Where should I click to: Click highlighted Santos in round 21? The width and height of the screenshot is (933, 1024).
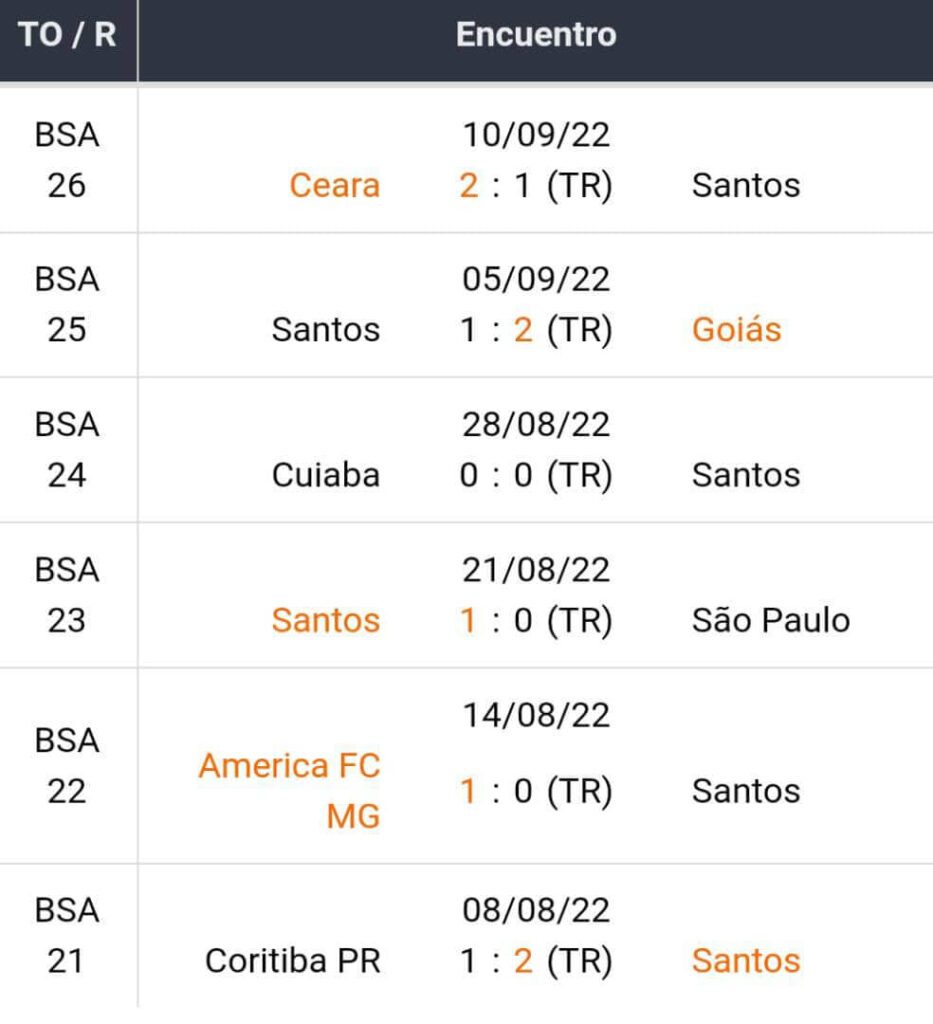746,961
